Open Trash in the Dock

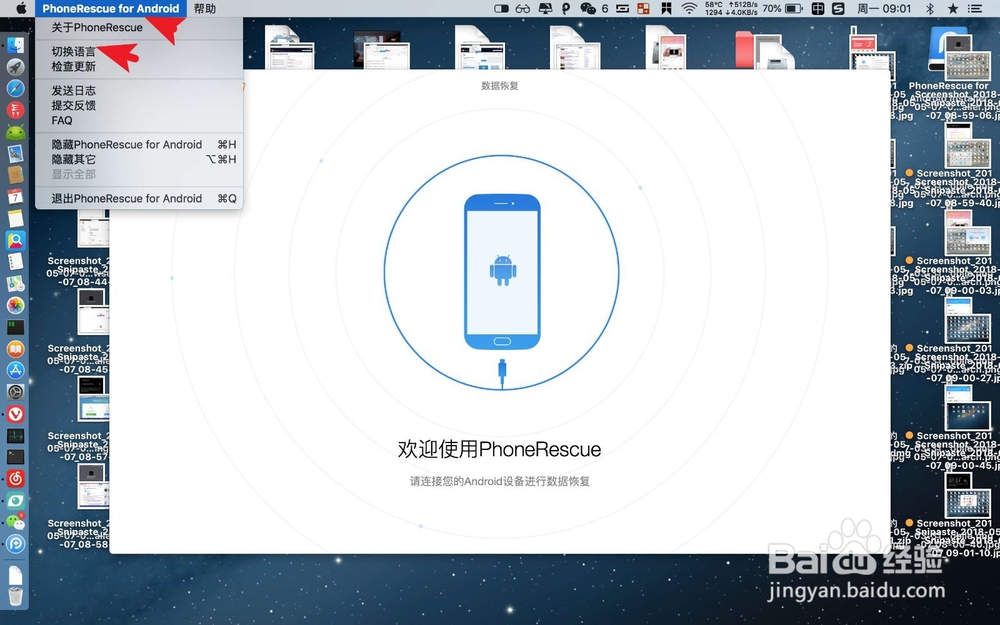[15, 596]
